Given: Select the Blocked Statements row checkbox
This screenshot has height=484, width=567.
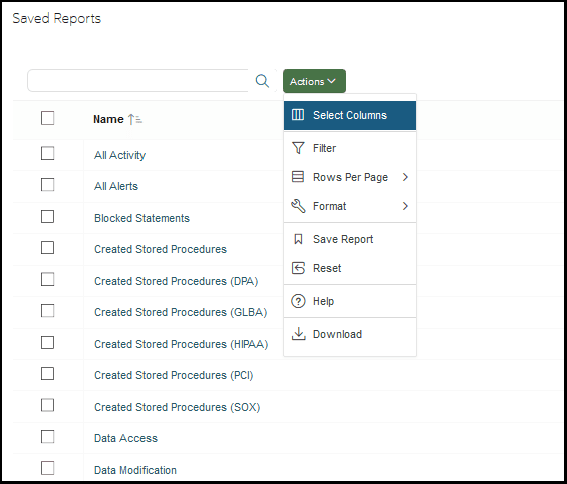Looking at the screenshot, I should tap(47, 216).
